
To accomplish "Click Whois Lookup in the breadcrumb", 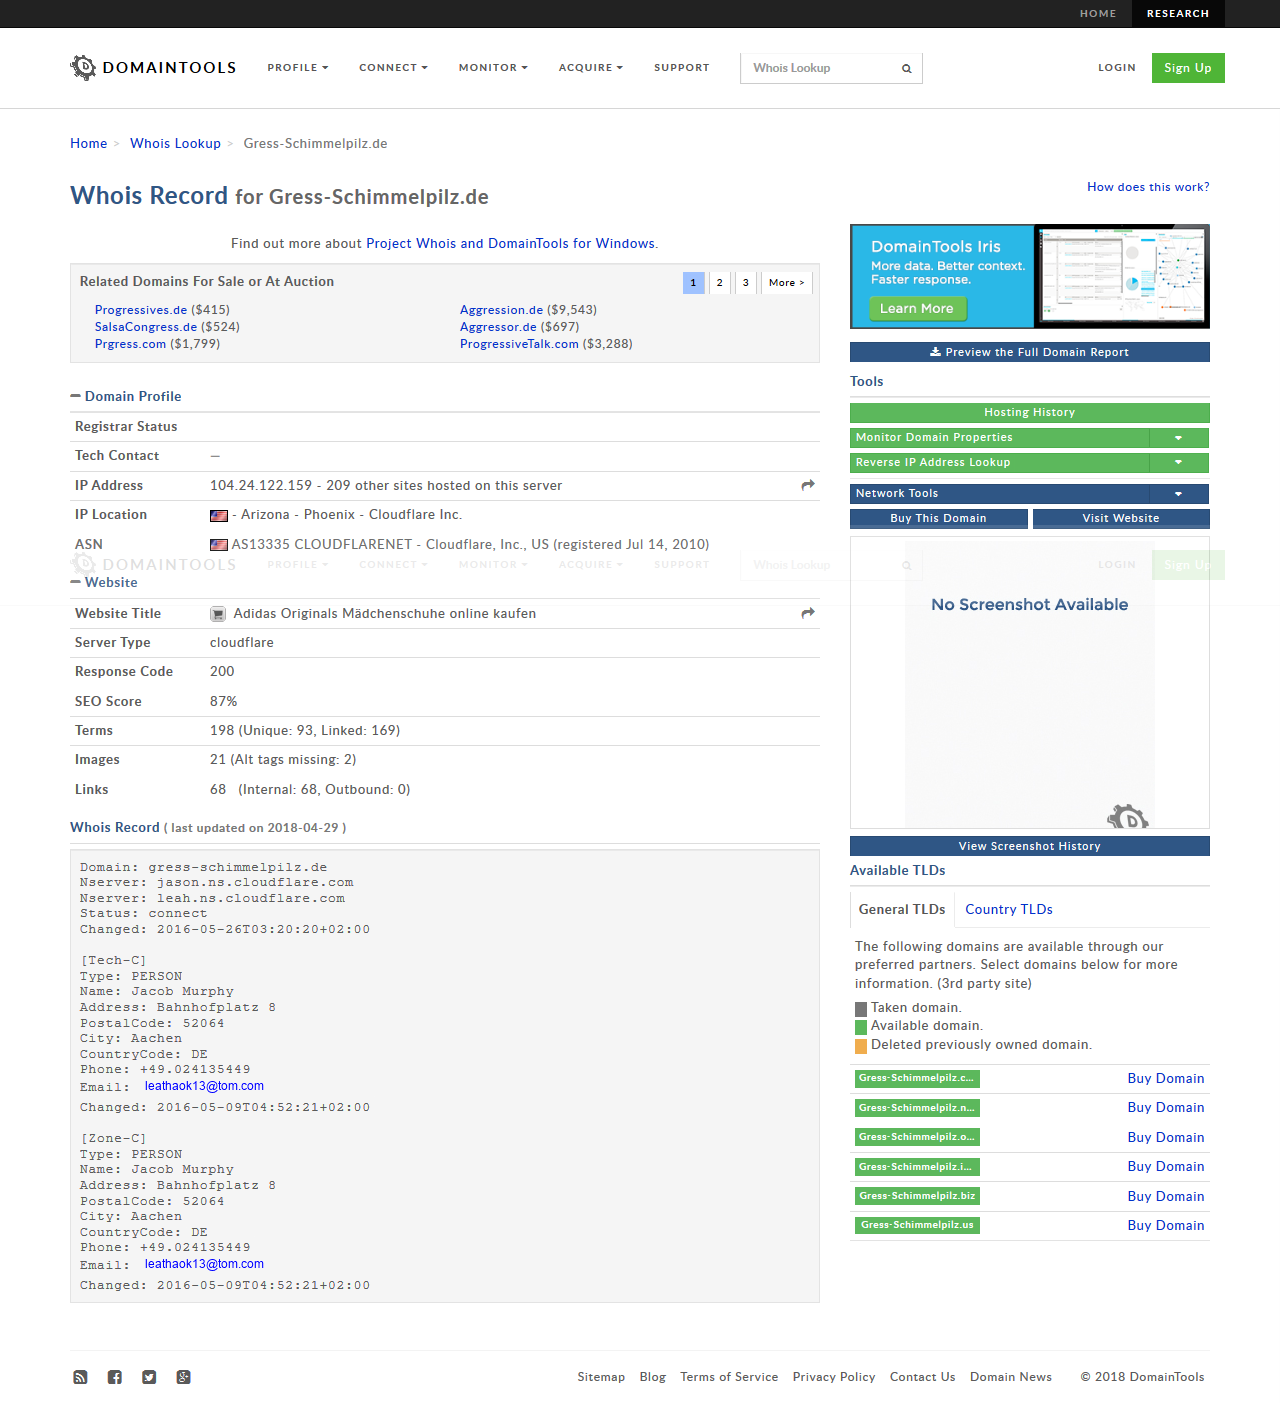I will coord(175,144).
